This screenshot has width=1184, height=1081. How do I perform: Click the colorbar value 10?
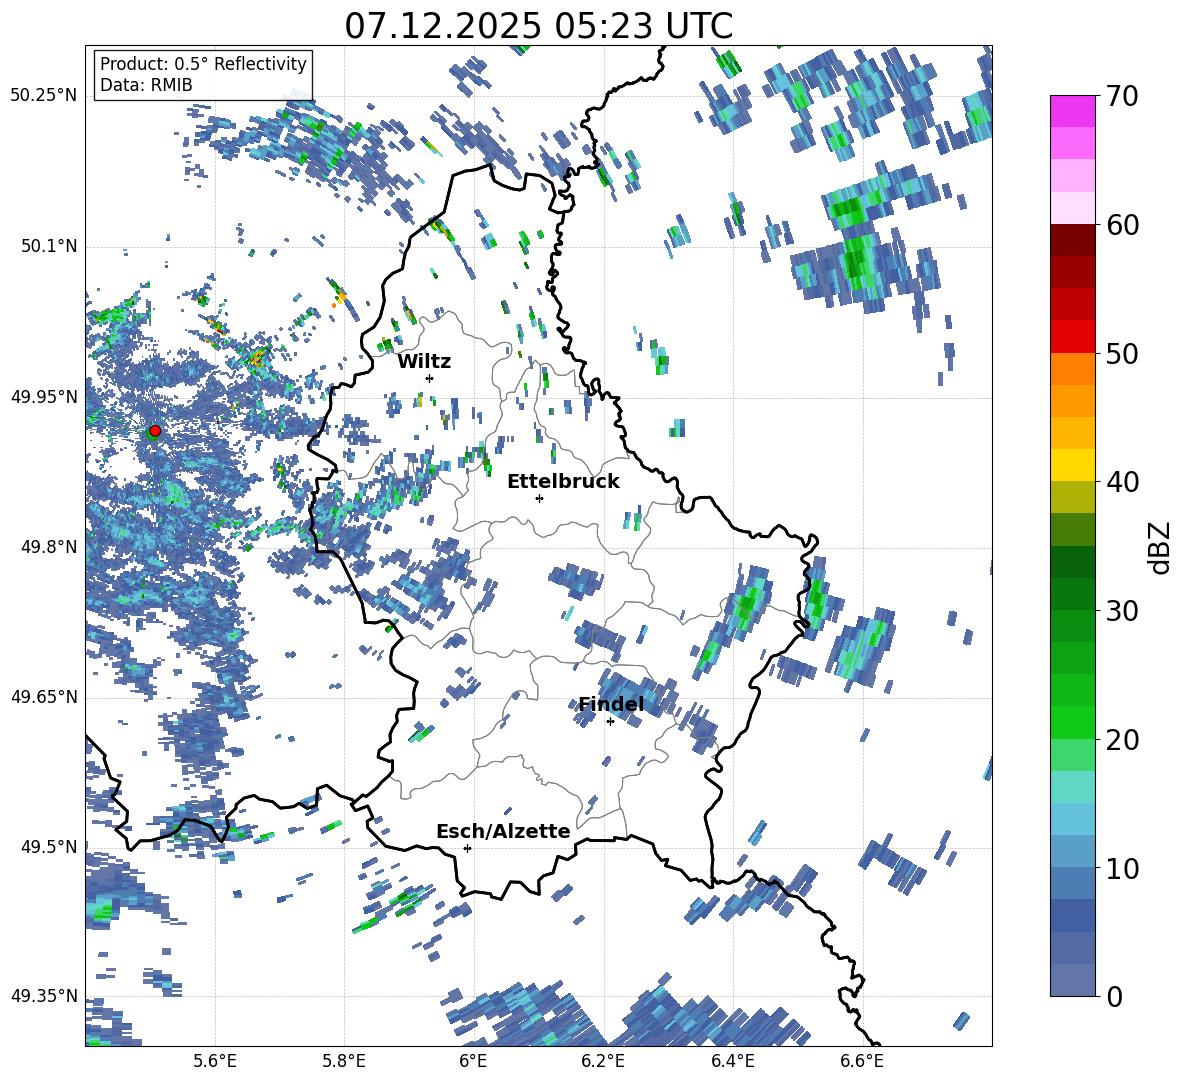coord(1122,868)
